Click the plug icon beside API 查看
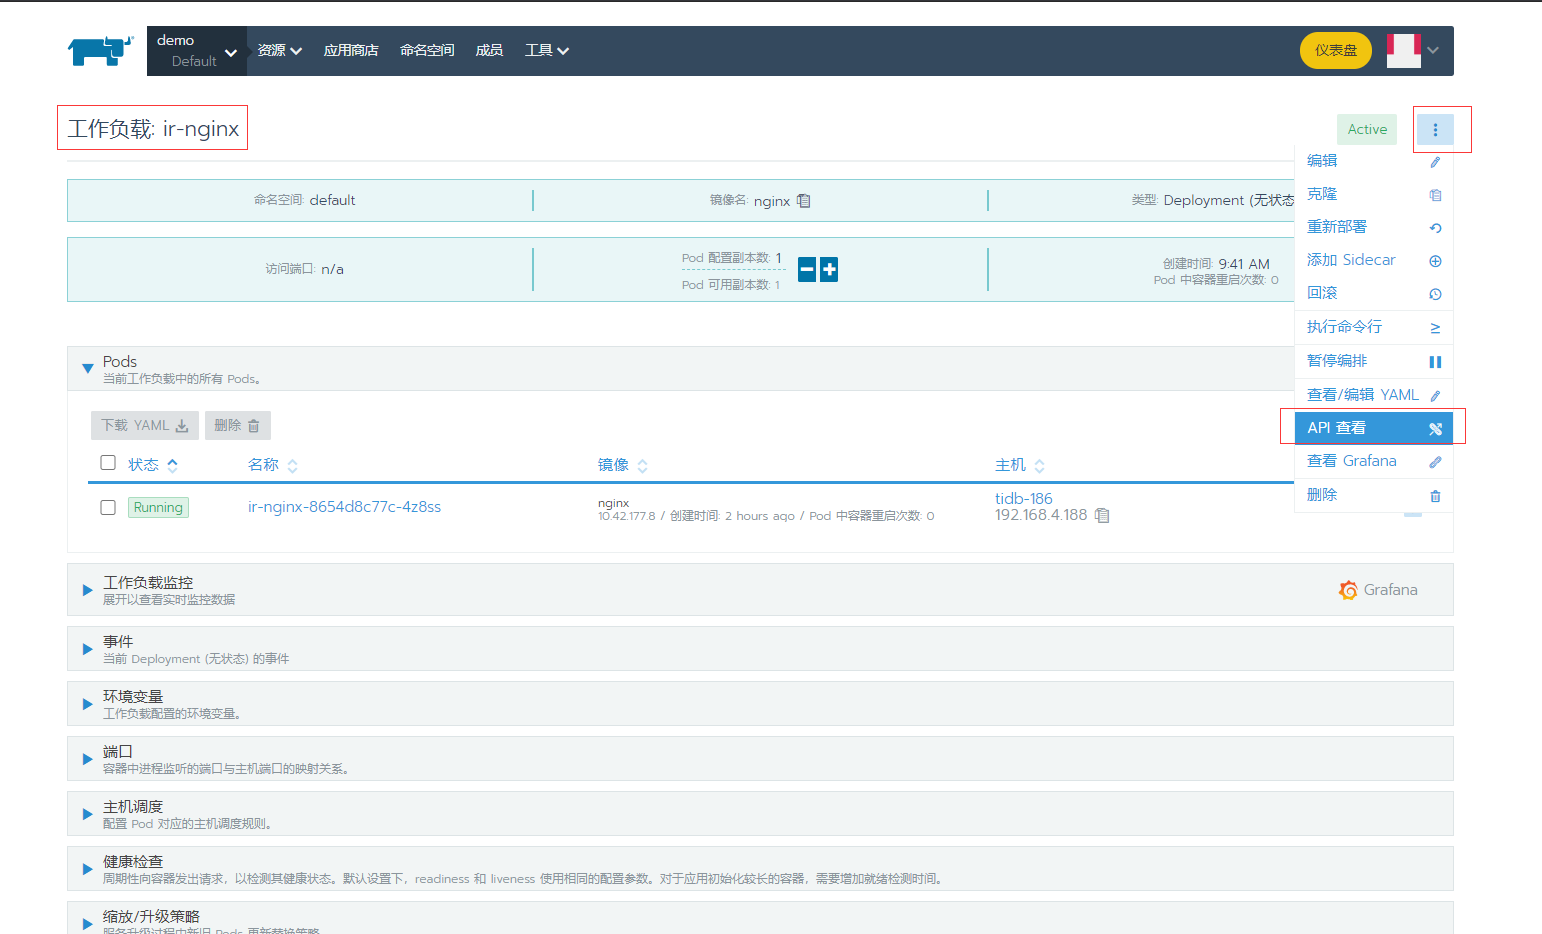 point(1435,429)
